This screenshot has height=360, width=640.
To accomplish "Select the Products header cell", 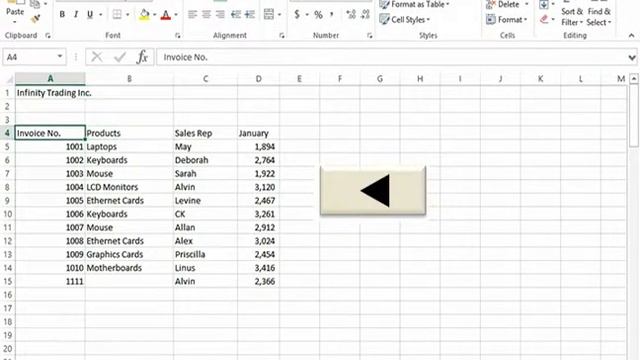I will point(129,133).
